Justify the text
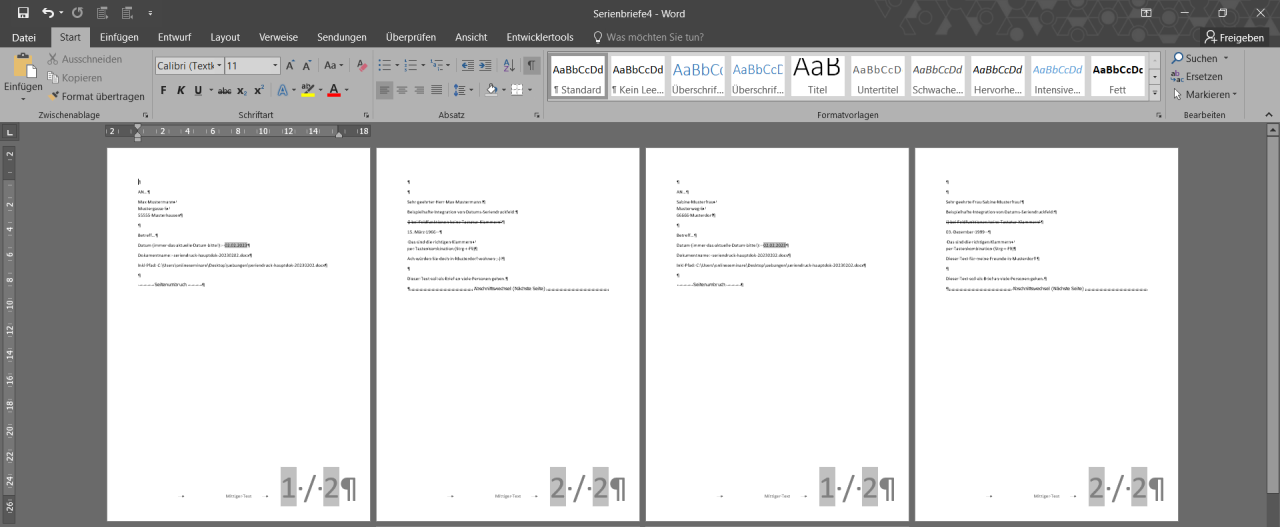This screenshot has height=527, width=1280. point(437,90)
